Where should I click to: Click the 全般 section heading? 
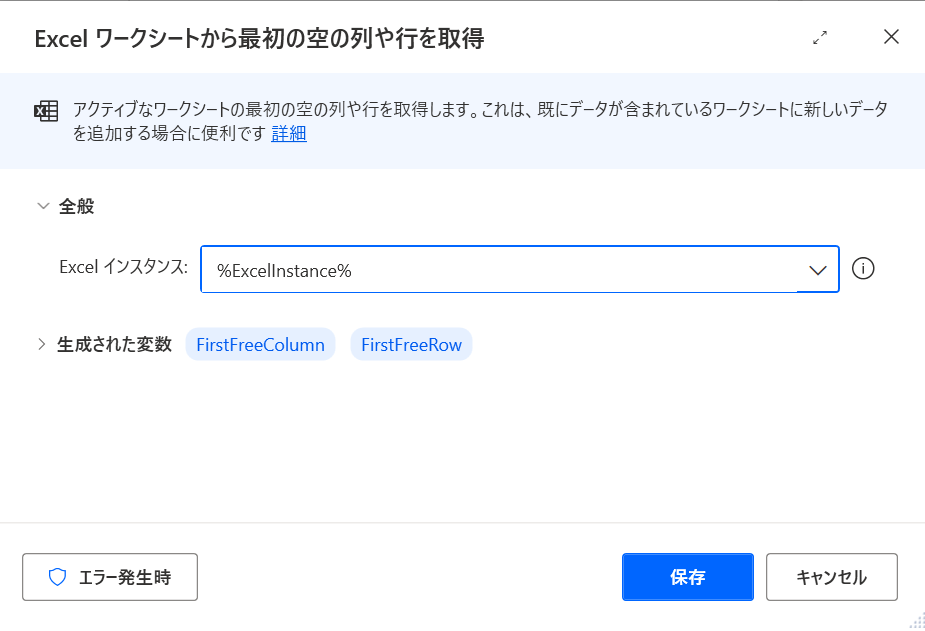pyautogui.click(x=77, y=206)
